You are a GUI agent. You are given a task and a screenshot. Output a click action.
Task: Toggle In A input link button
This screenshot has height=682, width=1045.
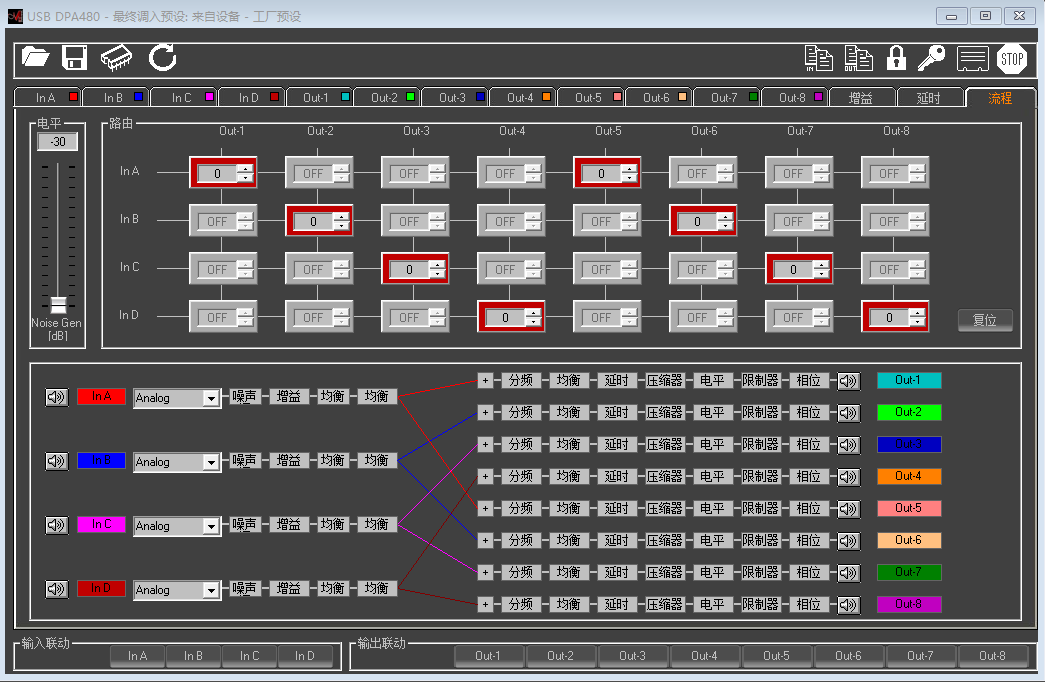coord(137,656)
